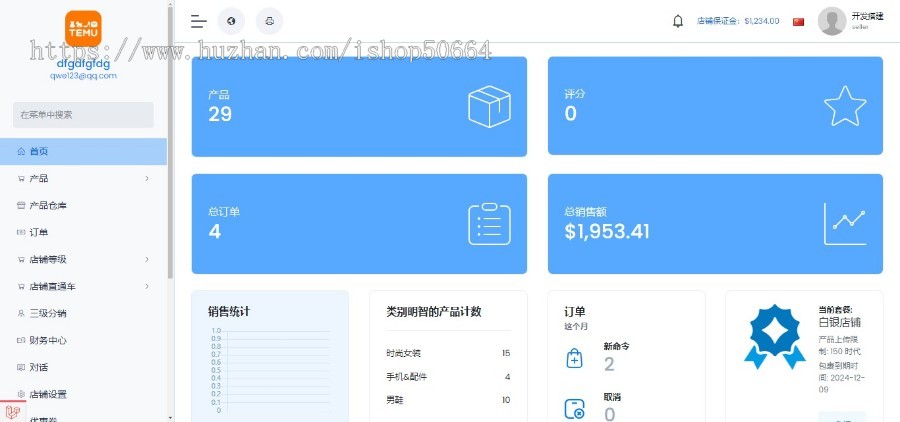Open 对话 in sidebar

[83, 367]
